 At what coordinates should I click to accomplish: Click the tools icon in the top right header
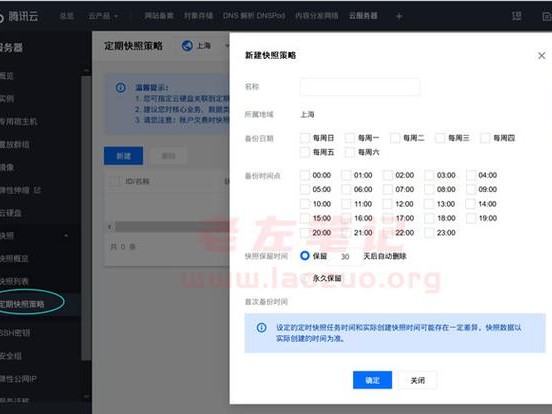[516, 16]
